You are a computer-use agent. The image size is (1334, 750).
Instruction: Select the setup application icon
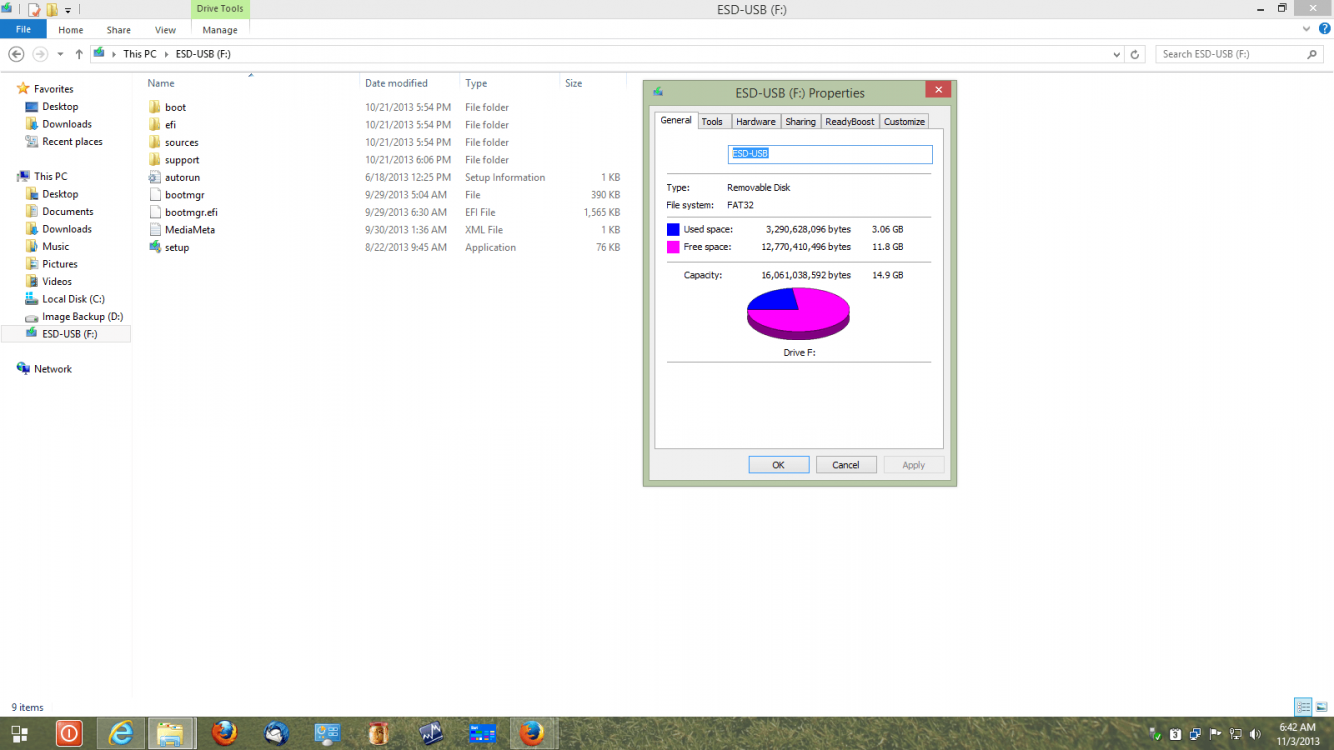[155, 247]
